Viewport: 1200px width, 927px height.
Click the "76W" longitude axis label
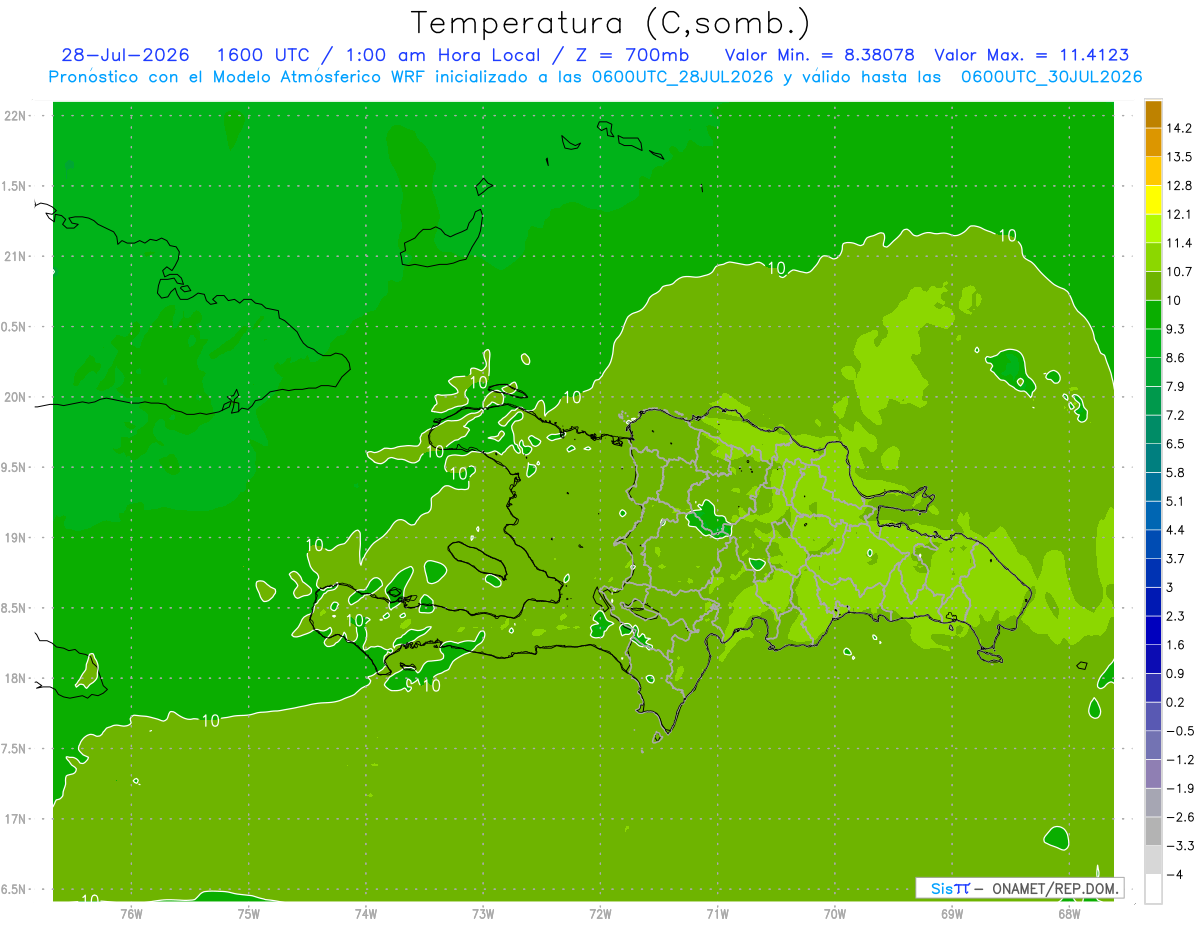[131, 913]
